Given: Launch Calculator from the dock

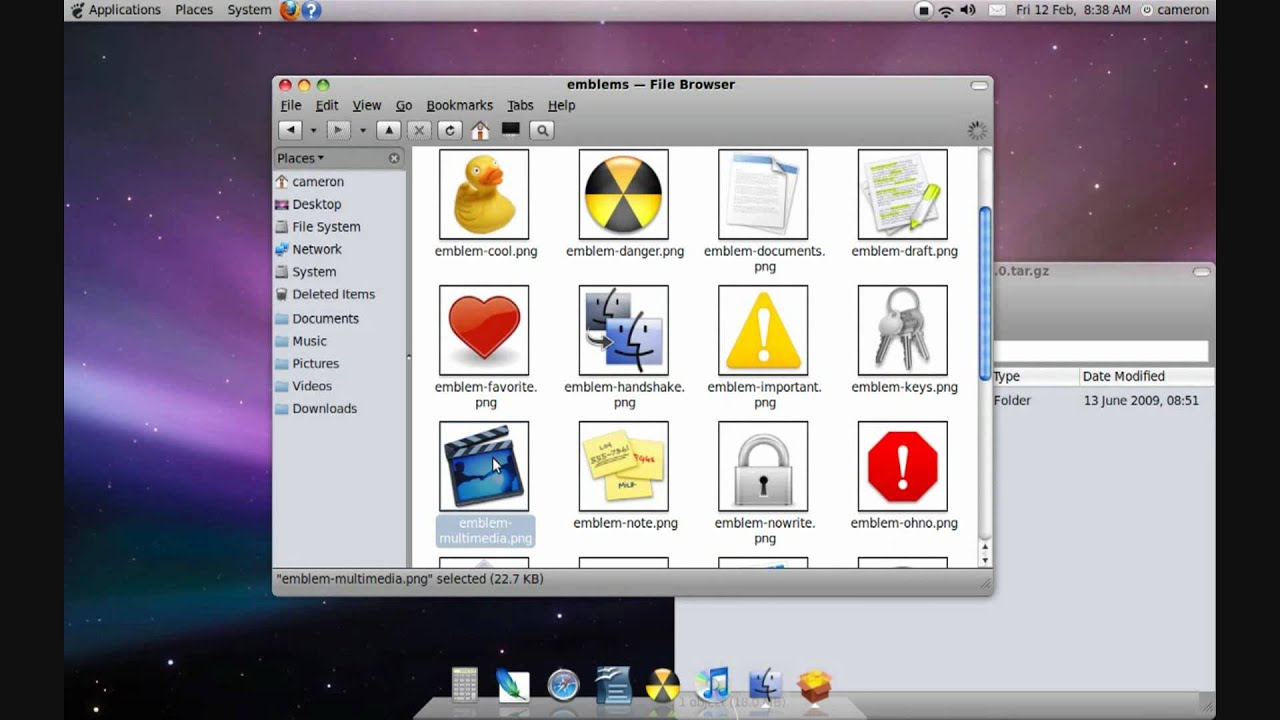Looking at the screenshot, I should point(465,685).
